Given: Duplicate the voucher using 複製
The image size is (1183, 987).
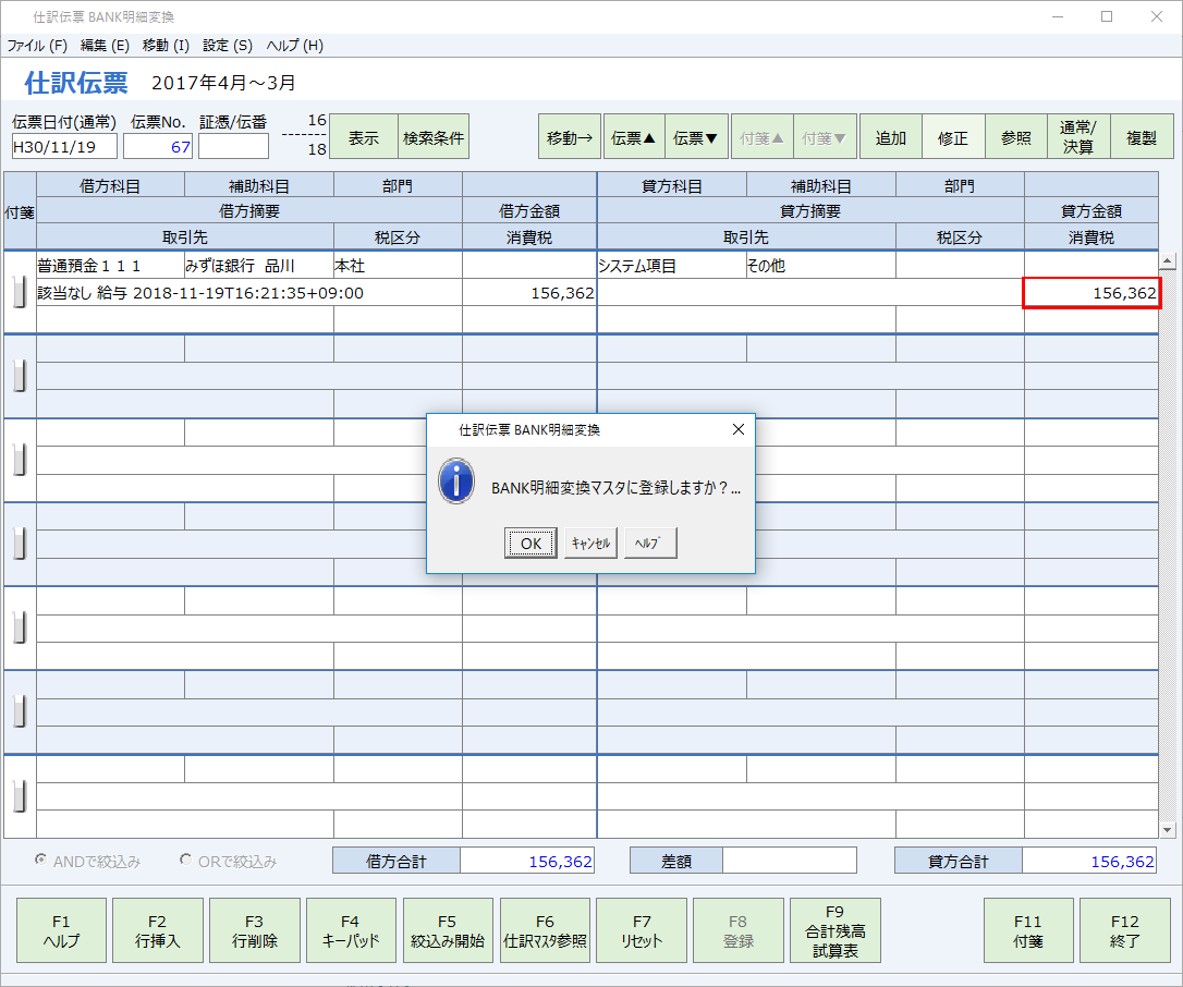Looking at the screenshot, I should pyautogui.click(x=1141, y=137).
